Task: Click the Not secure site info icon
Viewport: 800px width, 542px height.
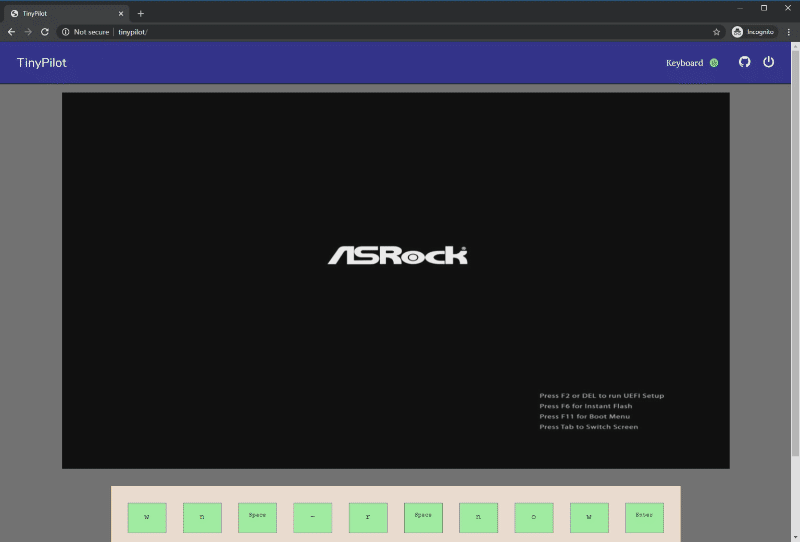Action: tap(66, 32)
